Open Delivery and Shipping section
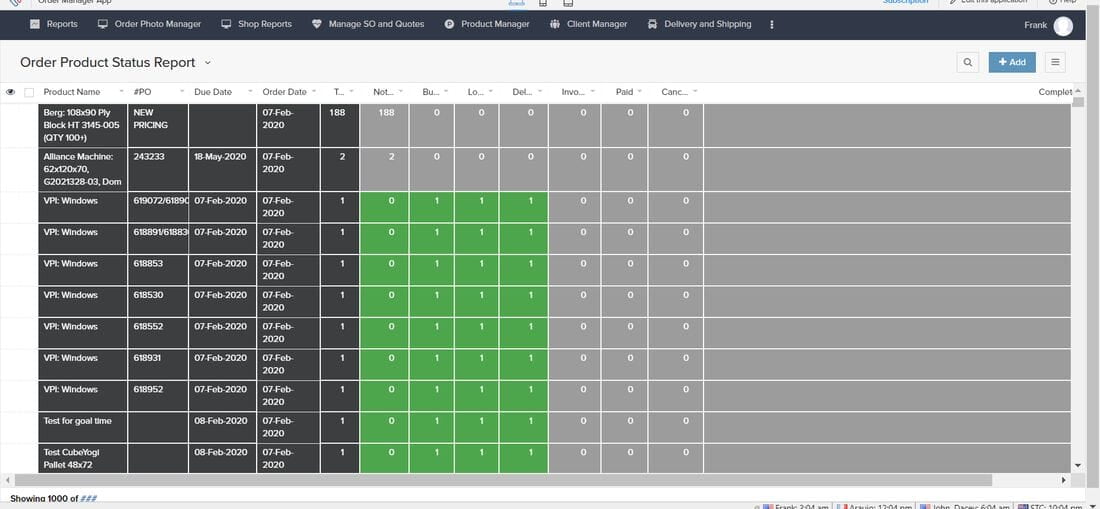Viewport: 1100px width, 509px height. (699, 24)
